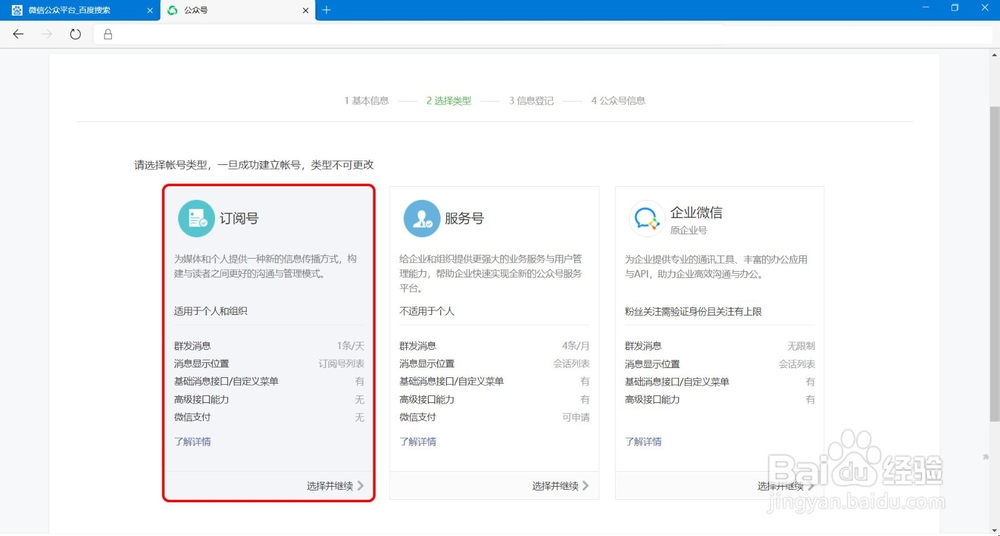This screenshot has height=536, width=1000.
Task: Minimize the browser window
Action: (x=925, y=7)
